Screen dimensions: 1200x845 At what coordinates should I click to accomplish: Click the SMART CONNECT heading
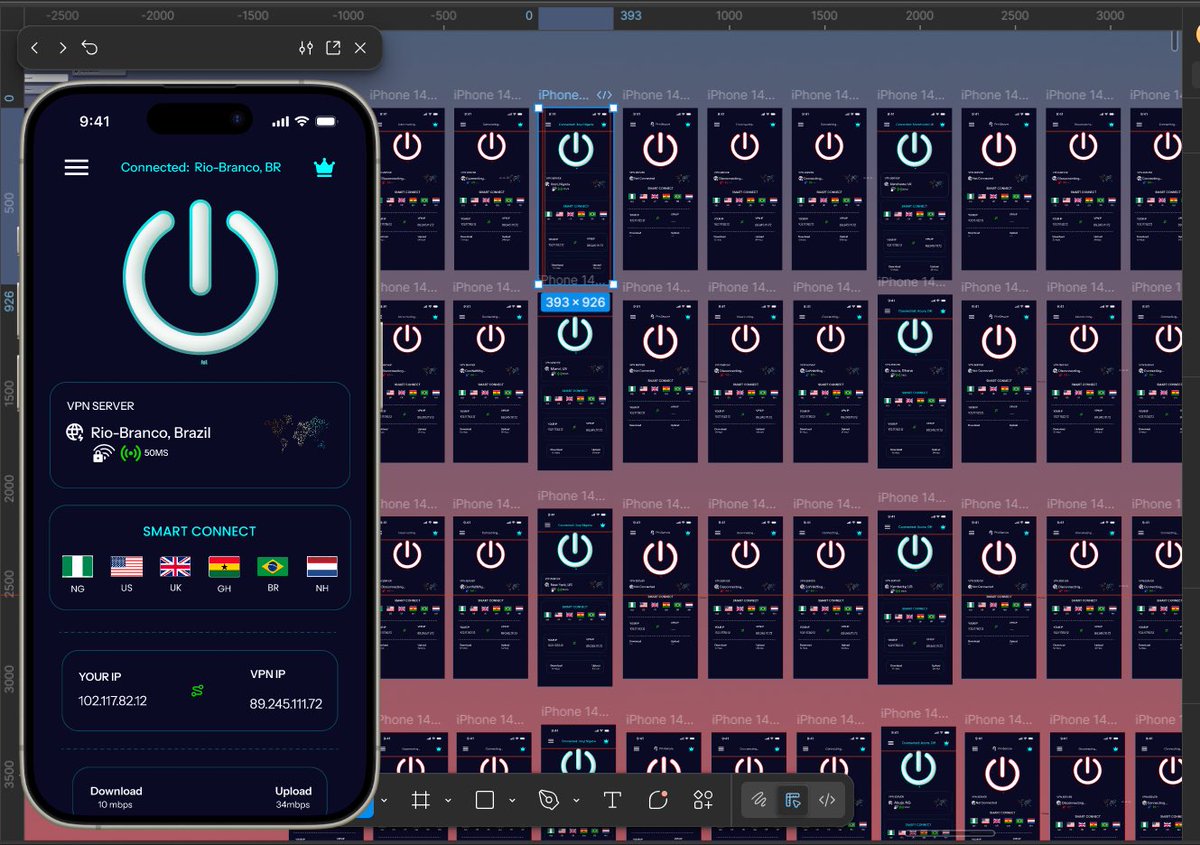coord(200,531)
